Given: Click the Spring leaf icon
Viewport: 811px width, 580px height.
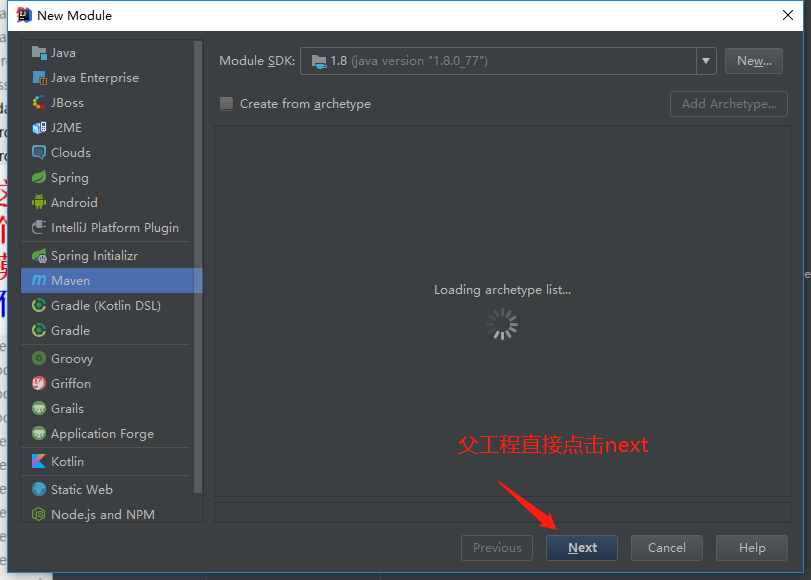Looking at the screenshot, I should 39,177.
